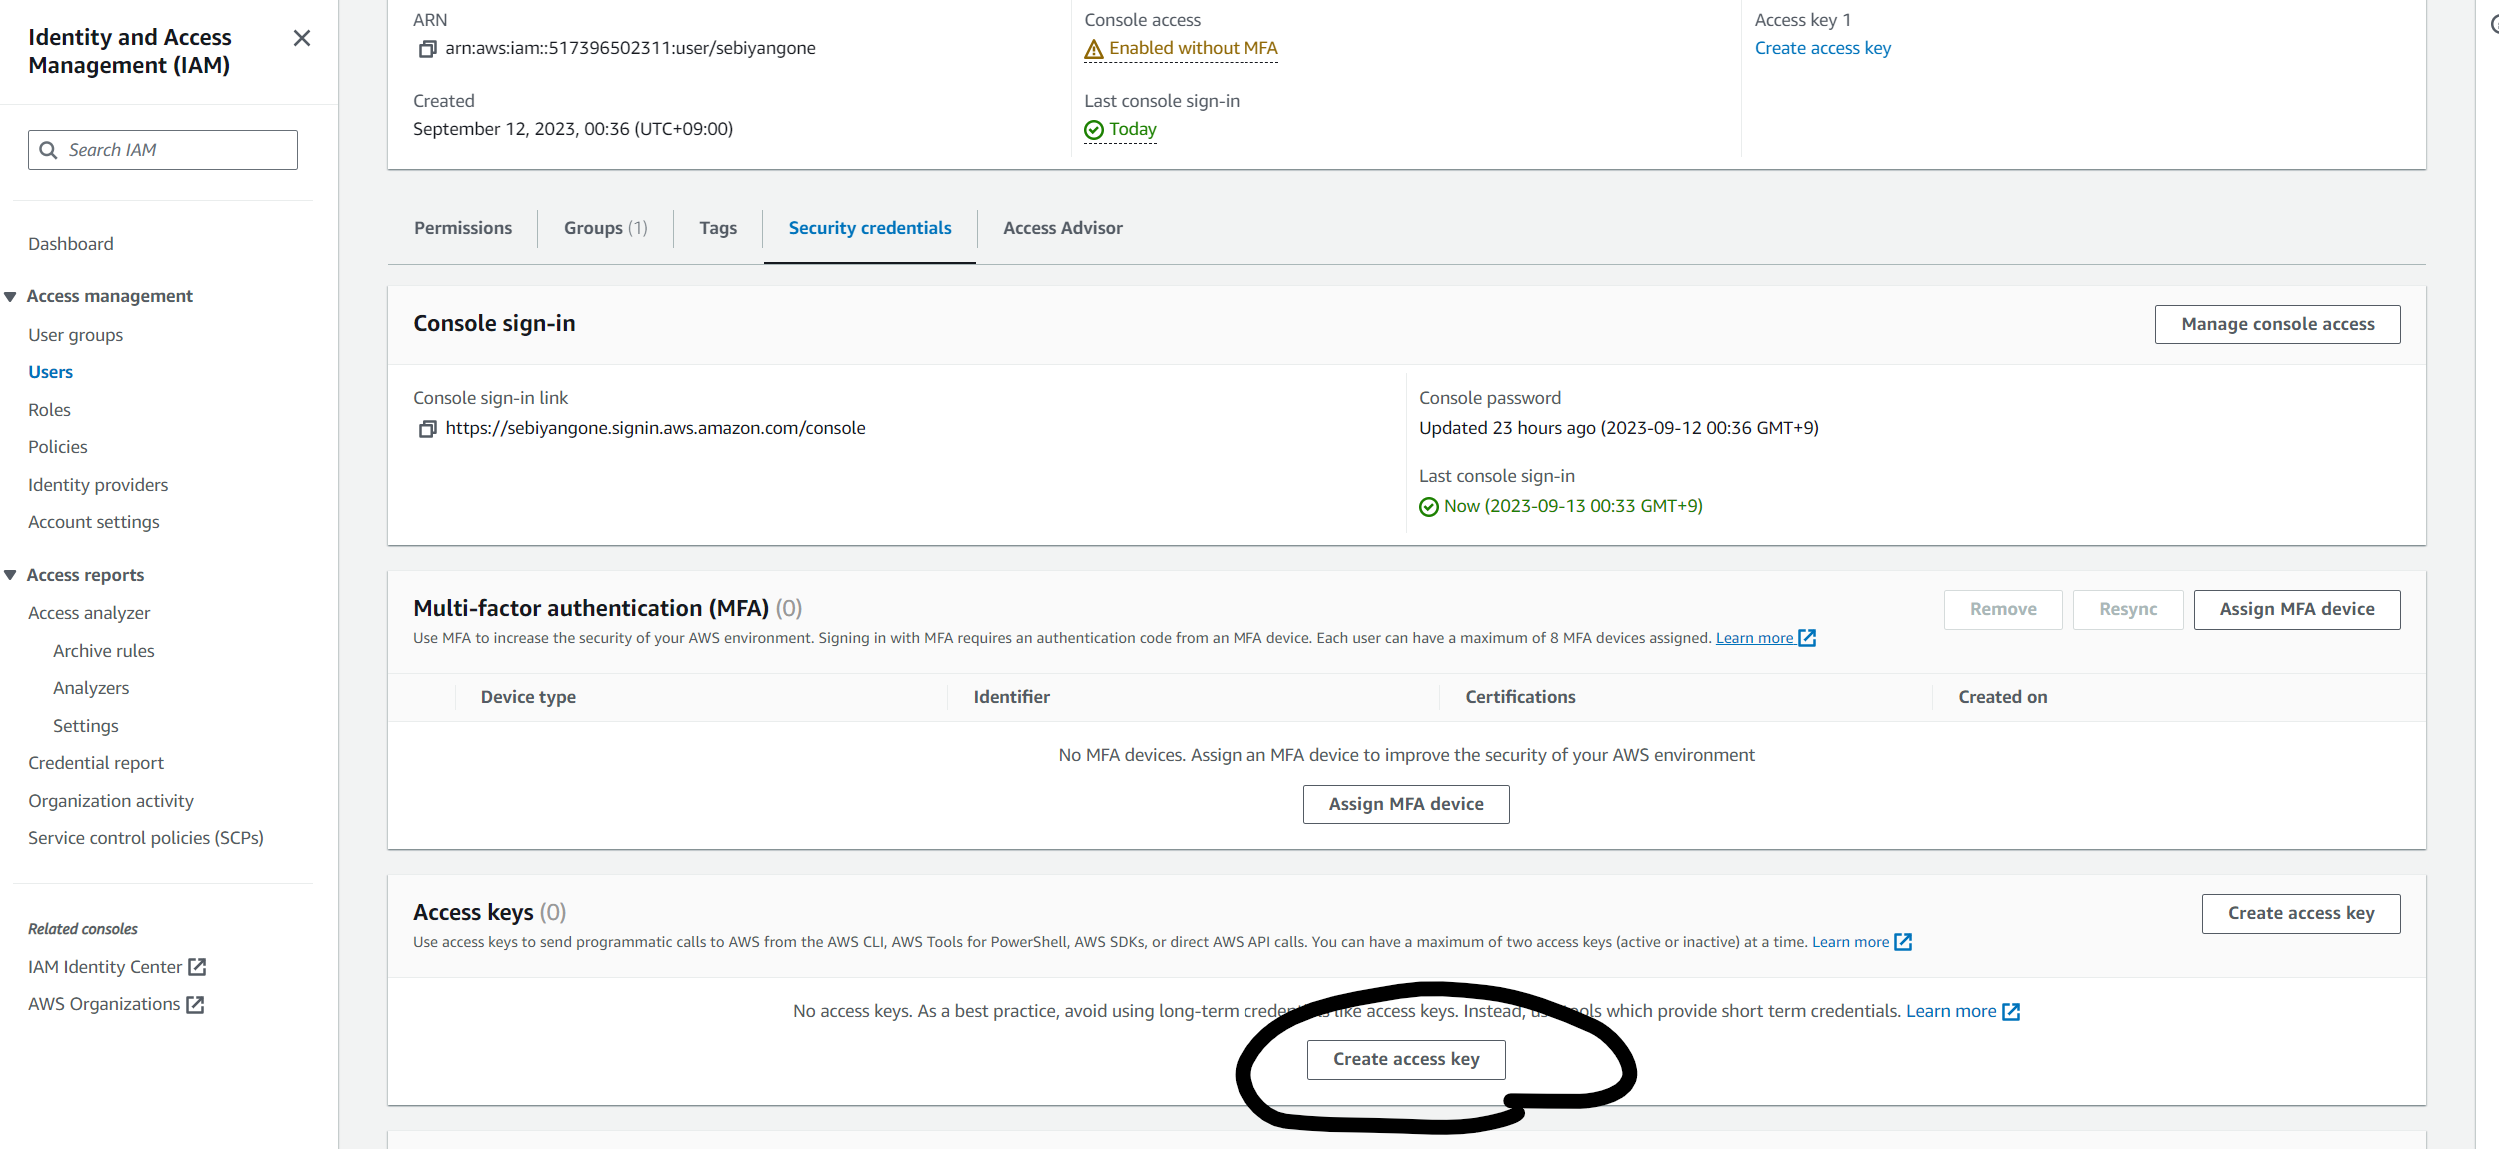The height and width of the screenshot is (1149, 2499).
Task: Go to IAM Dashboard
Action: [71, 244]
